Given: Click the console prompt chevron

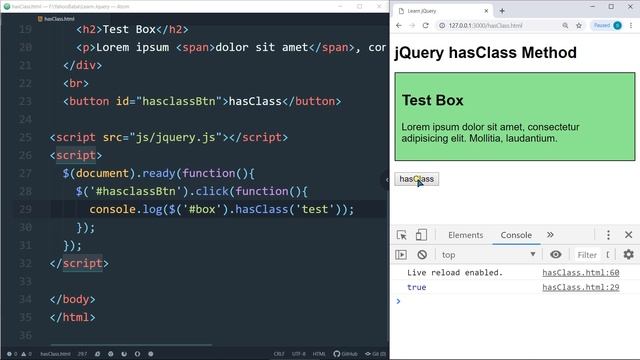Looking at the screenshot, I should click(398, 301).
